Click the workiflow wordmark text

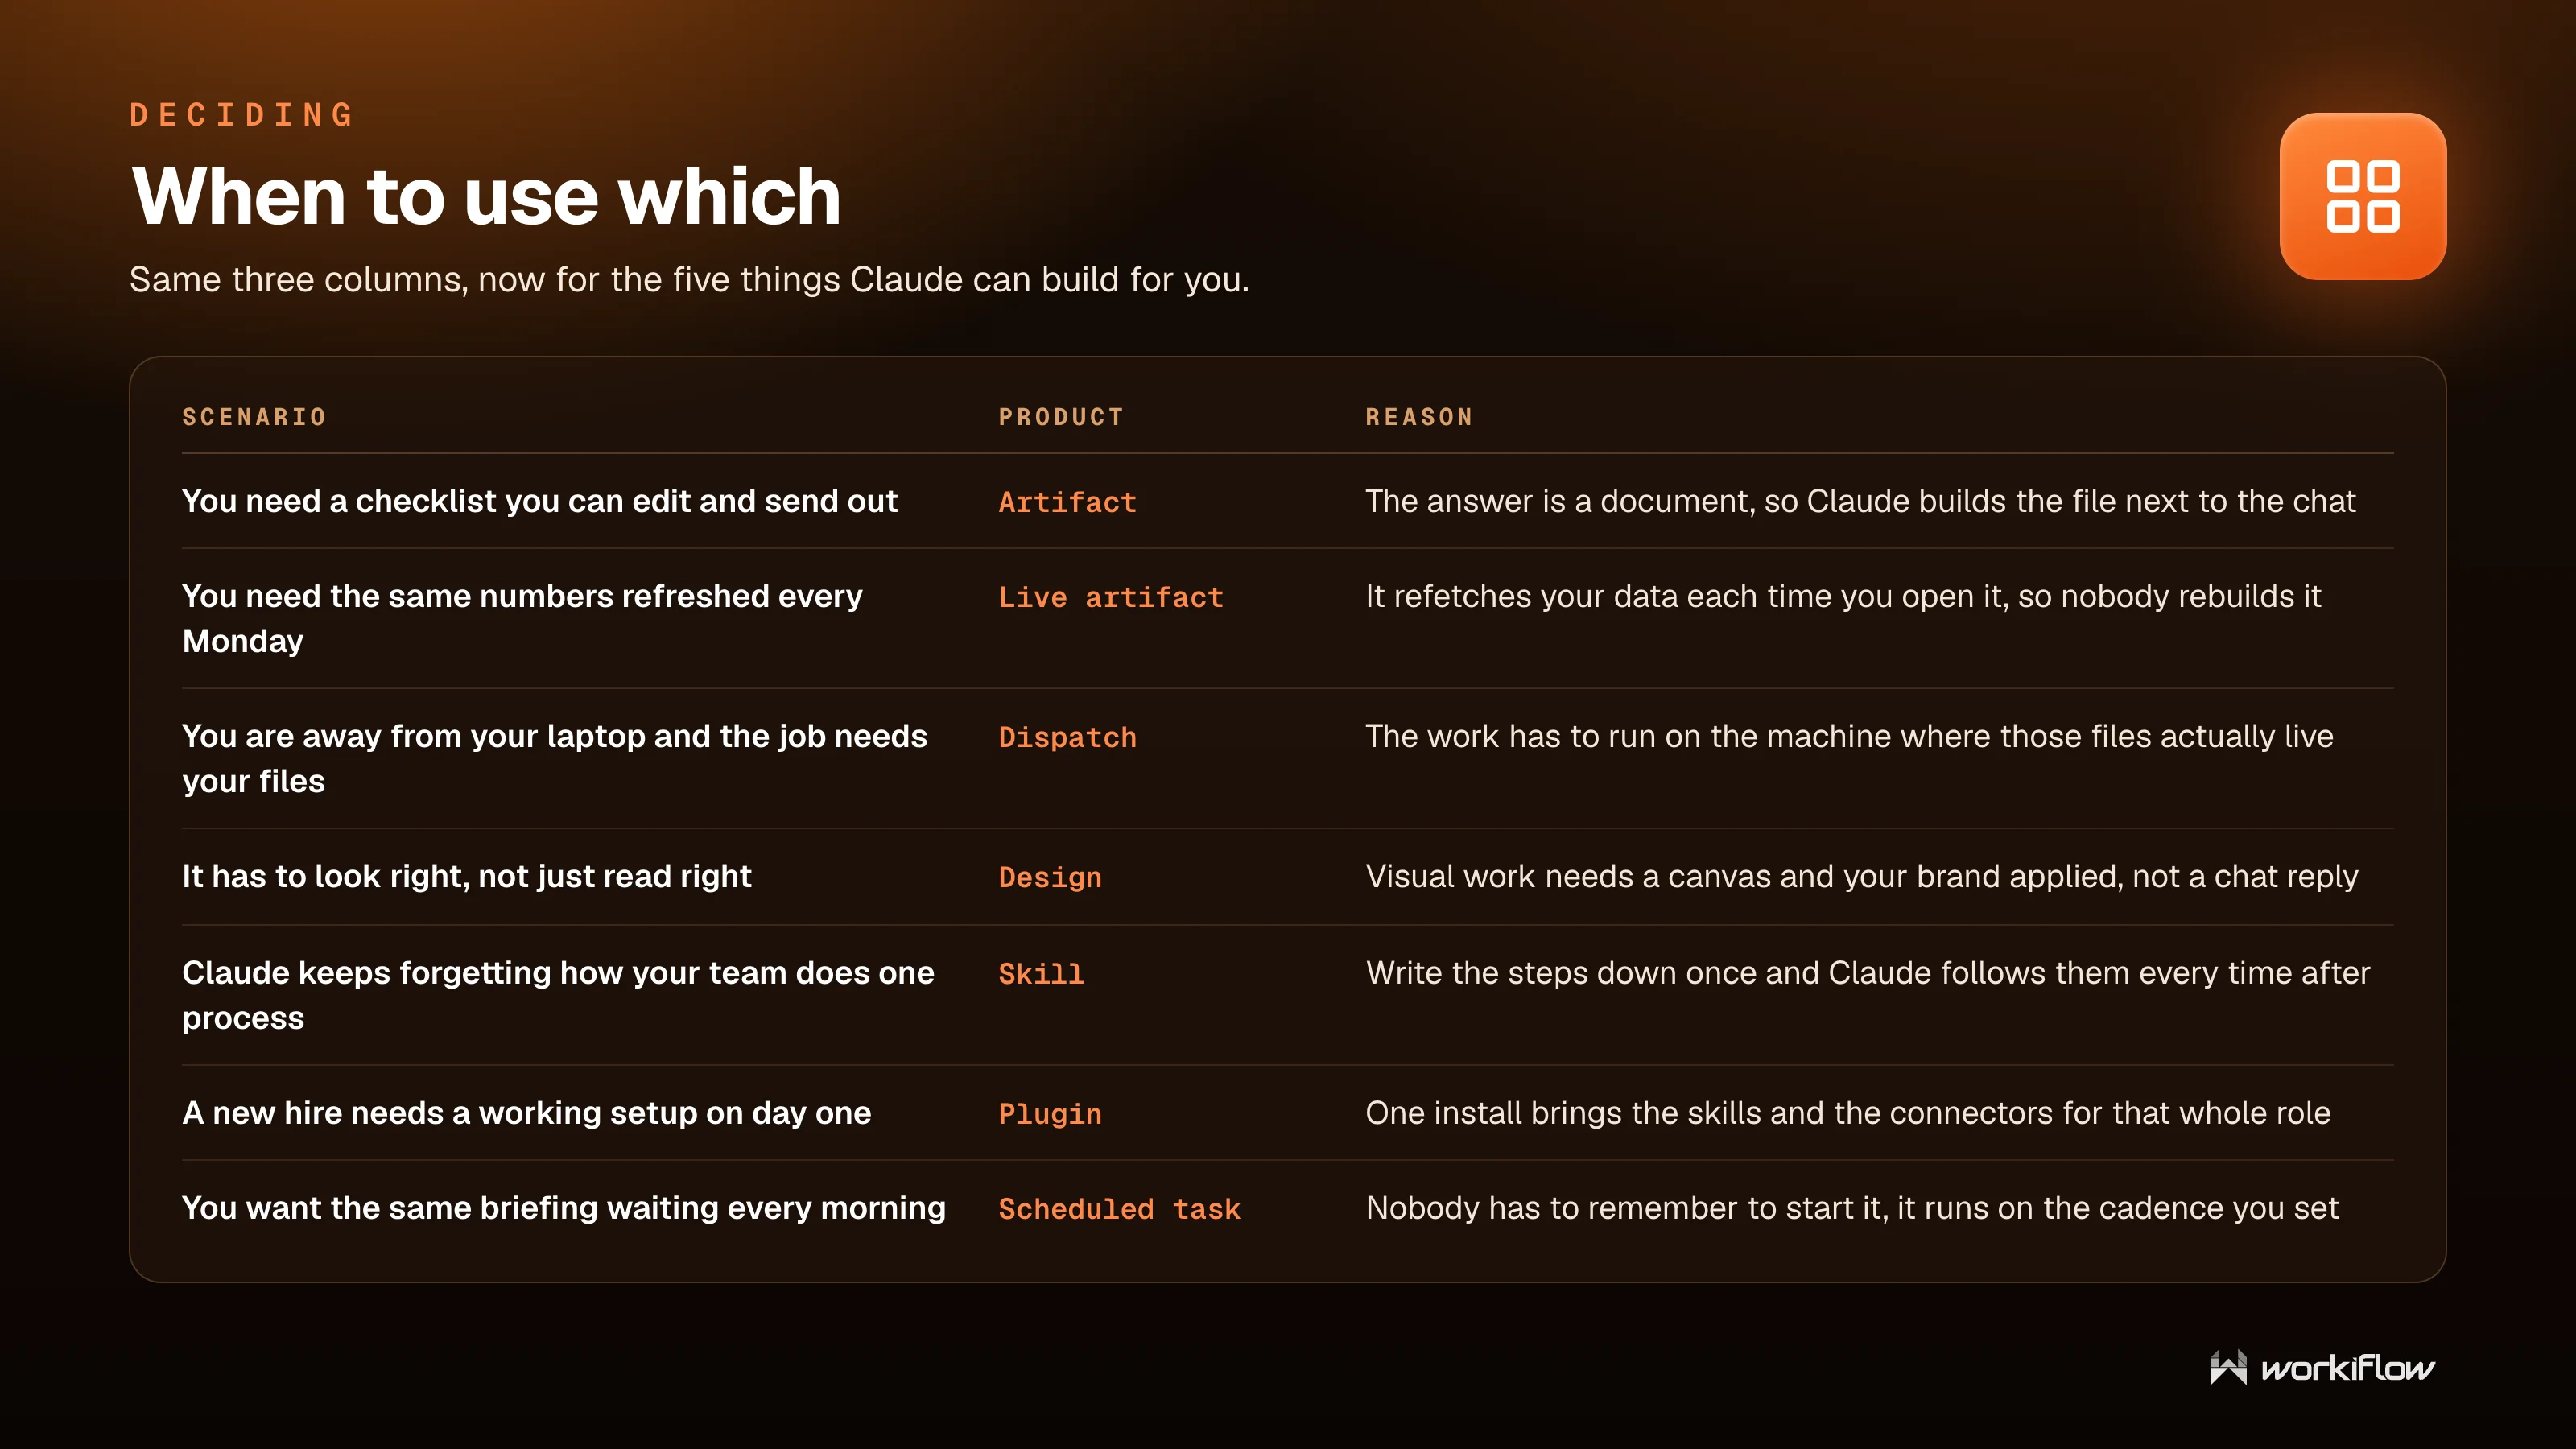(2347, 1368)
